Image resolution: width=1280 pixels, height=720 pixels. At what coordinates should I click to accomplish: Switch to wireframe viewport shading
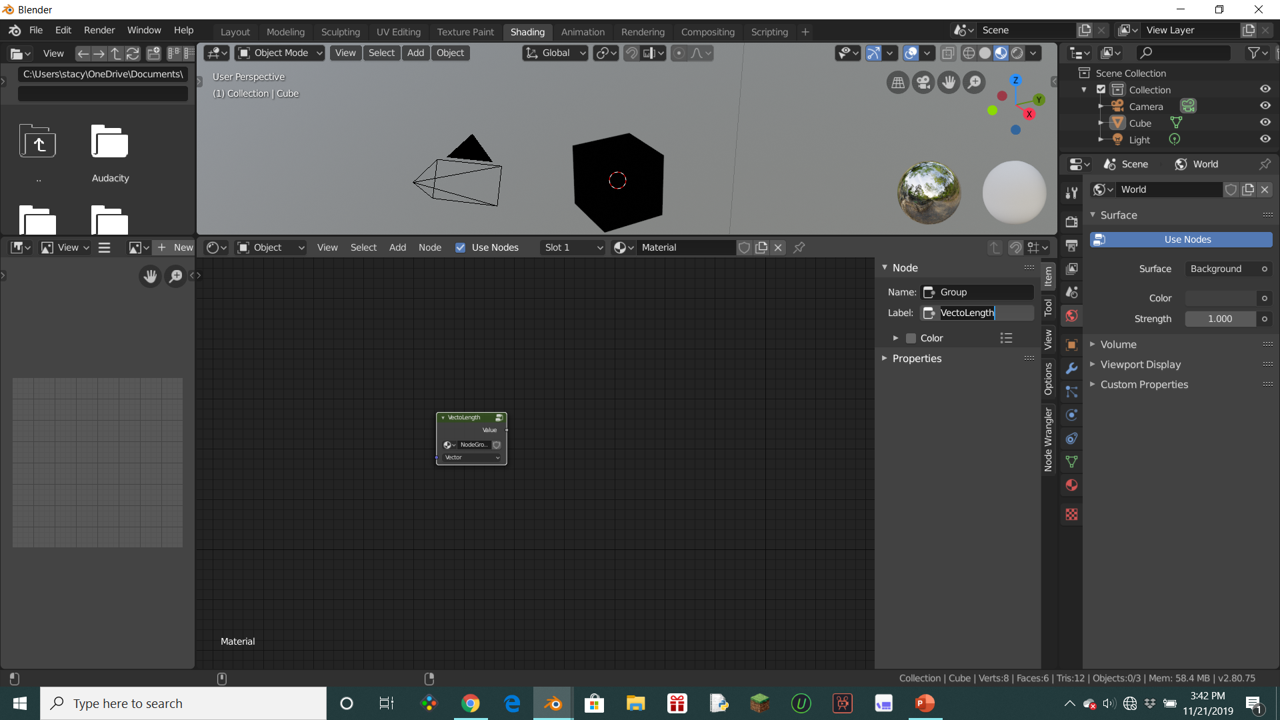tap(968, 53)
